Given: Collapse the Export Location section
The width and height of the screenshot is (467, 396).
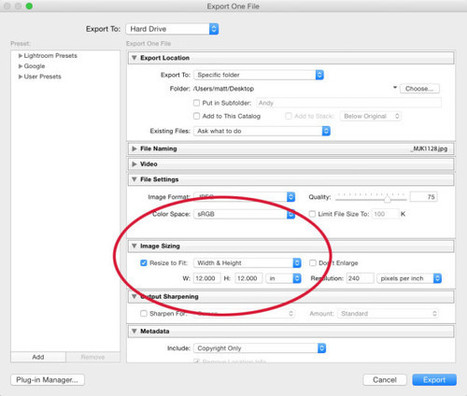Looking at the screenshot, I should pyautogui.click(x=134, y=58).
